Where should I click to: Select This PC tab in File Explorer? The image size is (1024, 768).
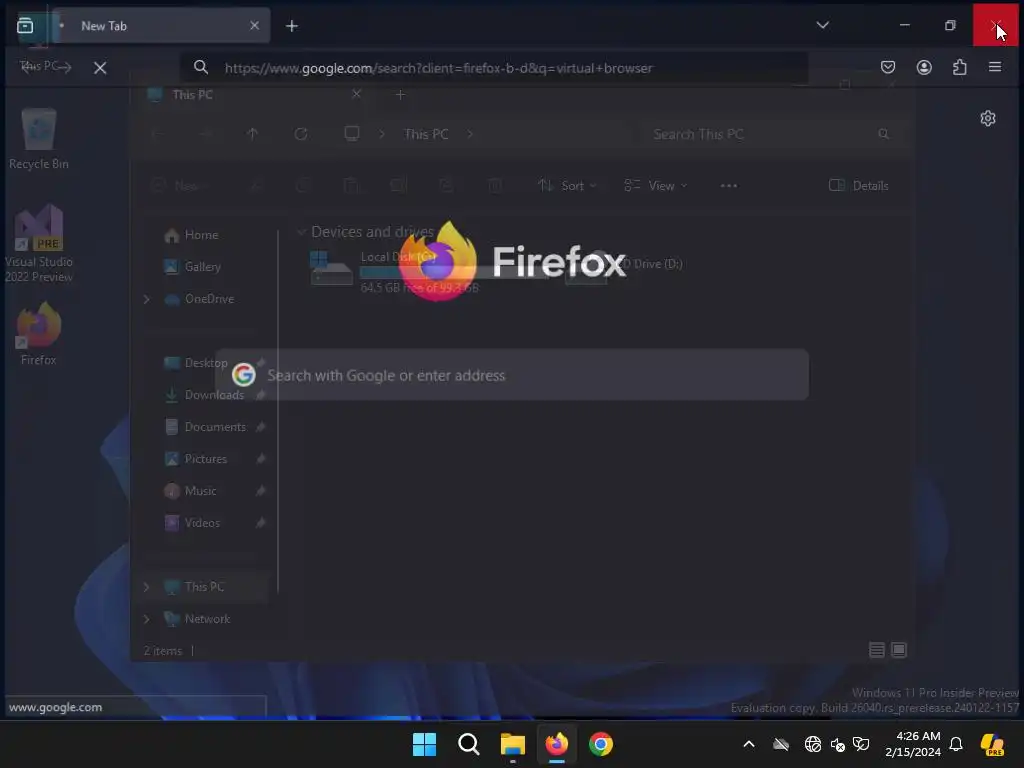tap(255, 95)
